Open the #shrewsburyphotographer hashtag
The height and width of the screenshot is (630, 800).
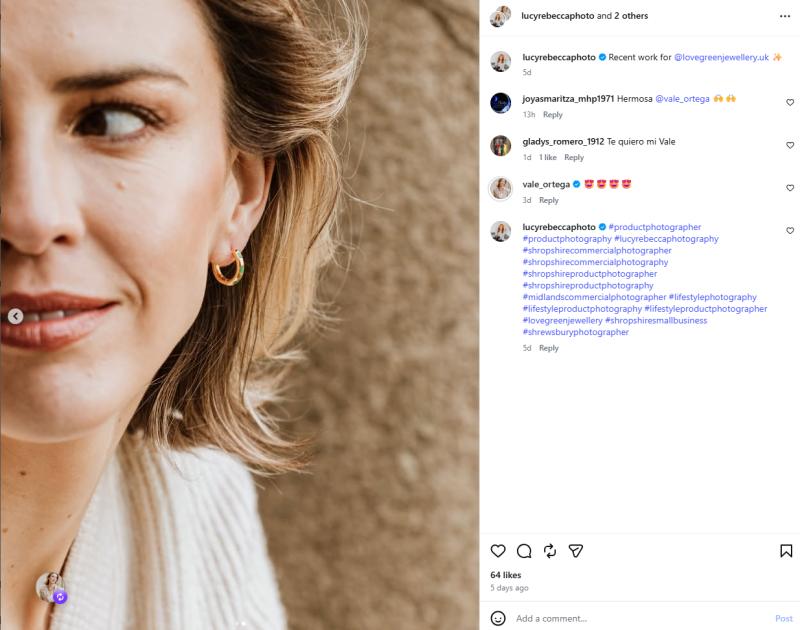click(x=575, y=332)
